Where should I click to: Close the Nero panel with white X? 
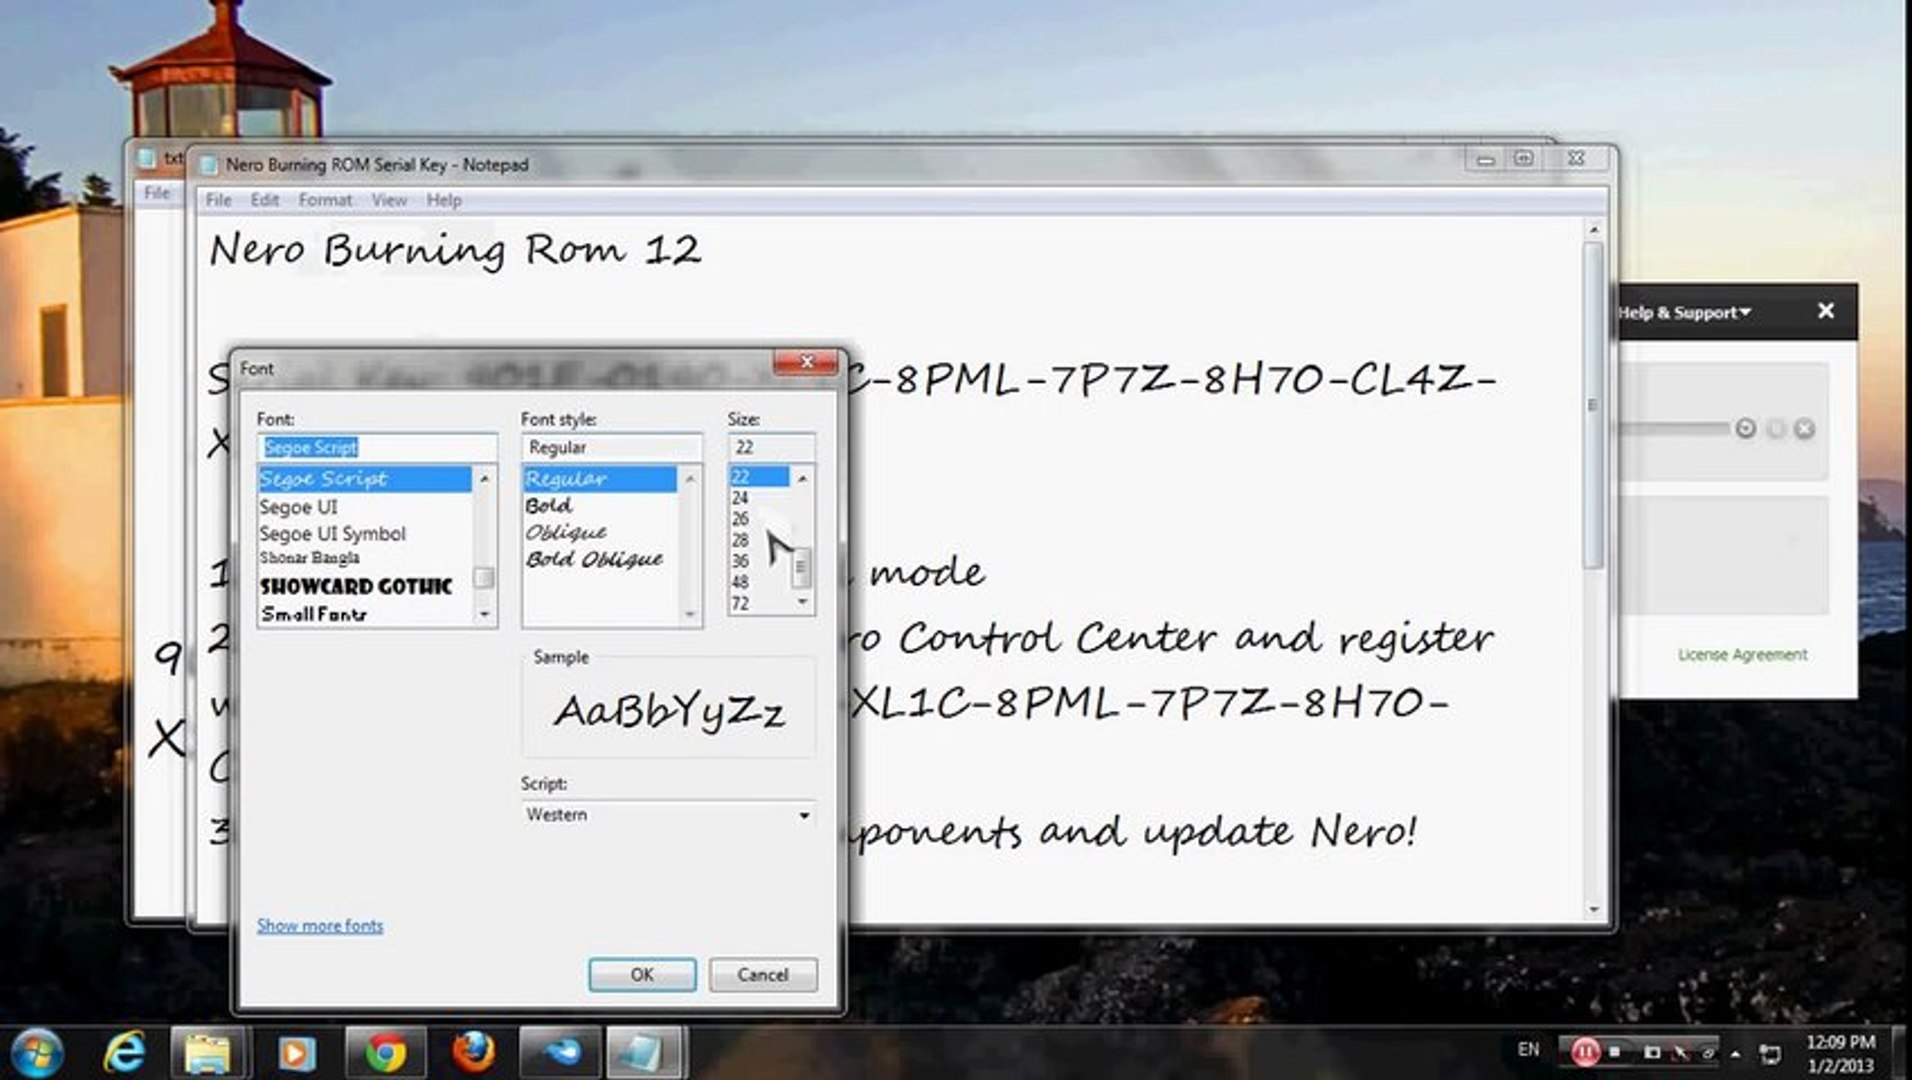[1826, 311]
